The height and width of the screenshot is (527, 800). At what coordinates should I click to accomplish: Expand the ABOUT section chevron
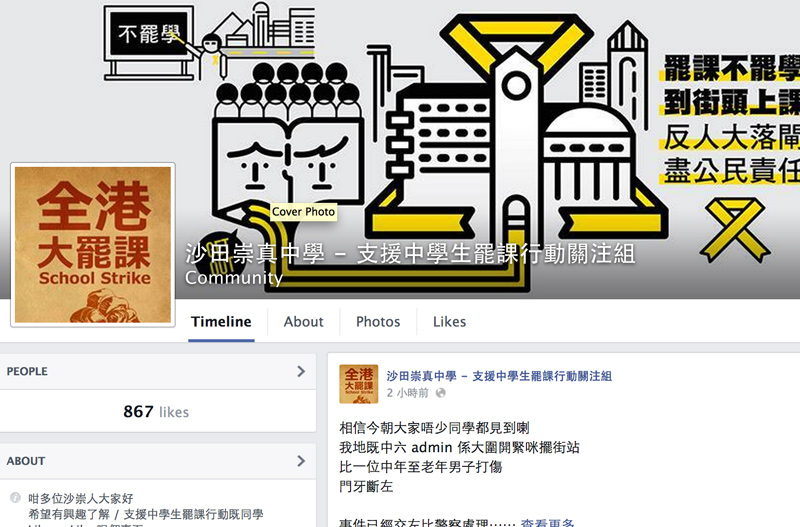301,461
